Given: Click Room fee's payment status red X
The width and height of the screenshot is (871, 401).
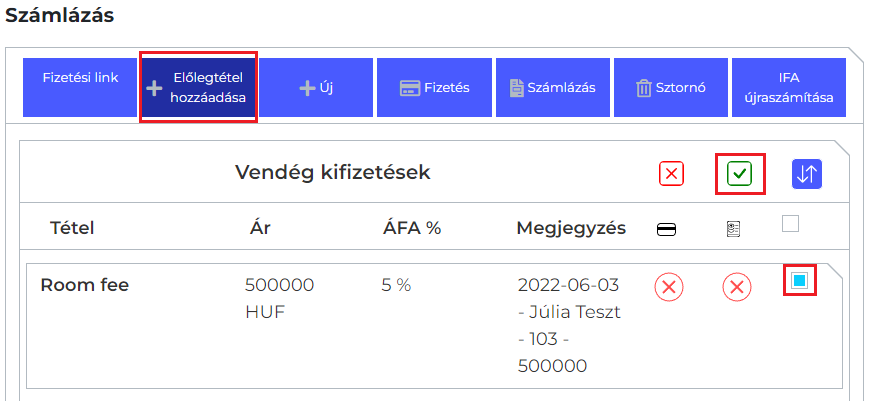Looking at the screenshot, I should [x=669, y=288].
